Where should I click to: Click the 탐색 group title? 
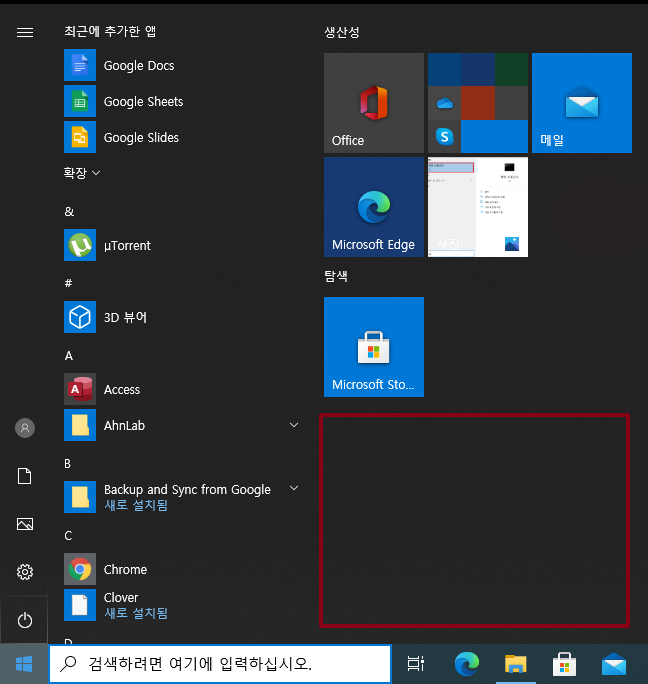click(336, 276)
